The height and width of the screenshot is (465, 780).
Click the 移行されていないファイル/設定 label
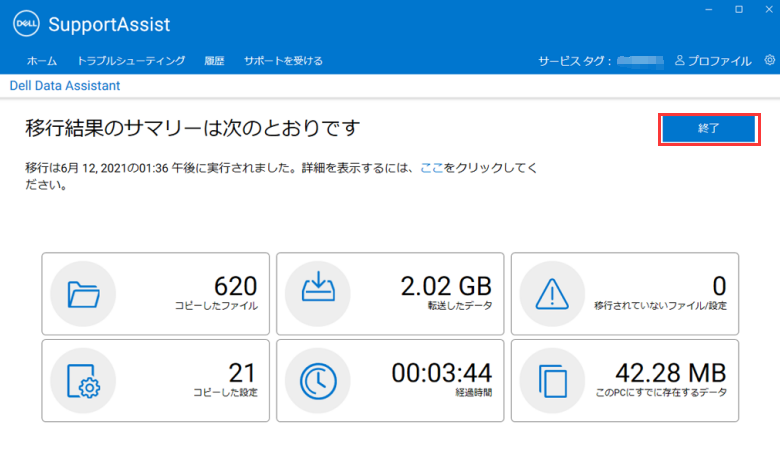coord(660,306)
